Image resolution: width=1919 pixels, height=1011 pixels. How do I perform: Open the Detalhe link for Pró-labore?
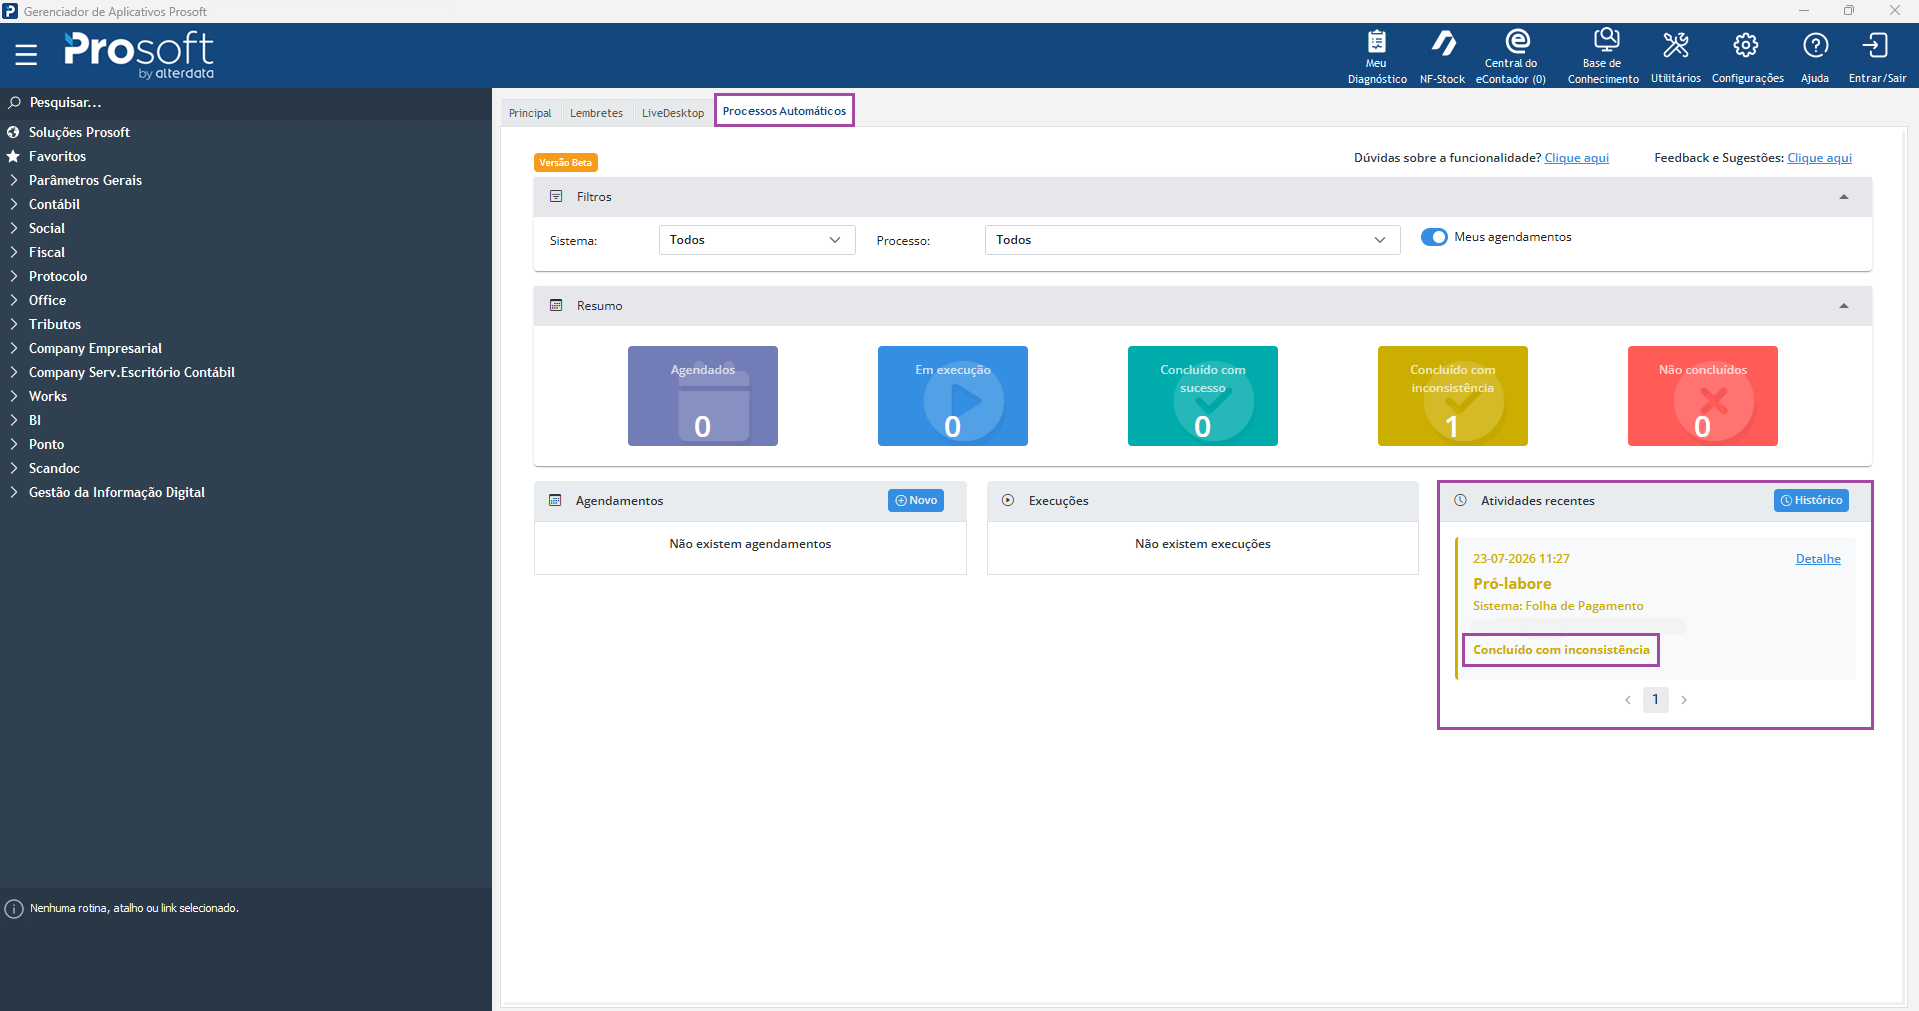[x=1818, y=559]
